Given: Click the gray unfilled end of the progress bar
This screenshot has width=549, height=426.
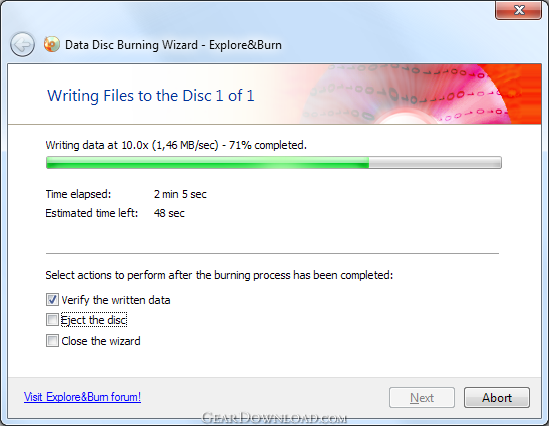Looking at the screenshot, I should 435,163.
